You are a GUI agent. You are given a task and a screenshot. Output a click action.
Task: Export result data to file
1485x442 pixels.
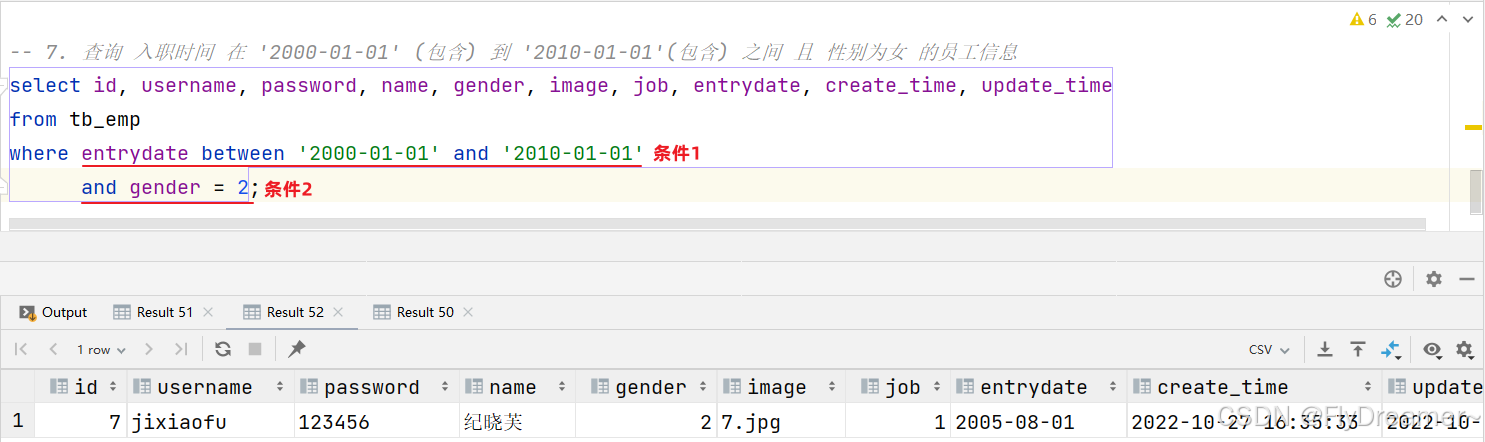tap(1325, 349)
